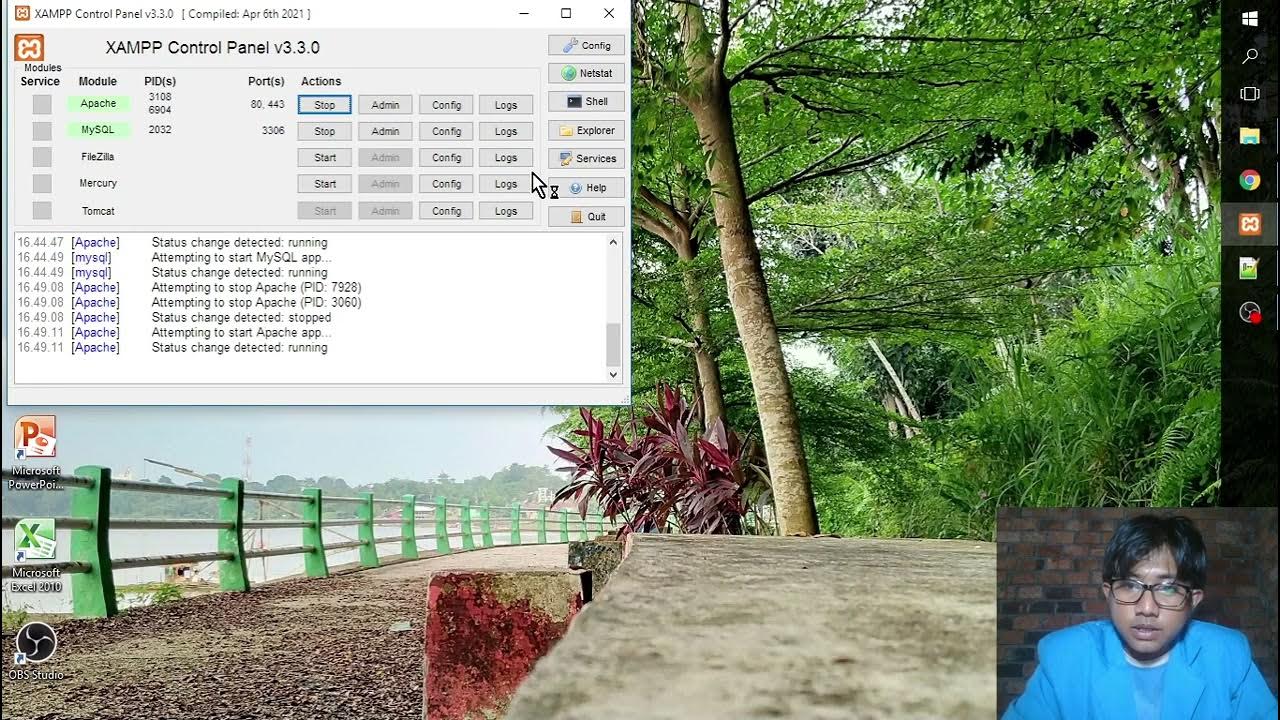Image resolution: width=1280 pixels, height=720 pixels.
Task: Open the taskbar search icon
Action: [1250, 57]
